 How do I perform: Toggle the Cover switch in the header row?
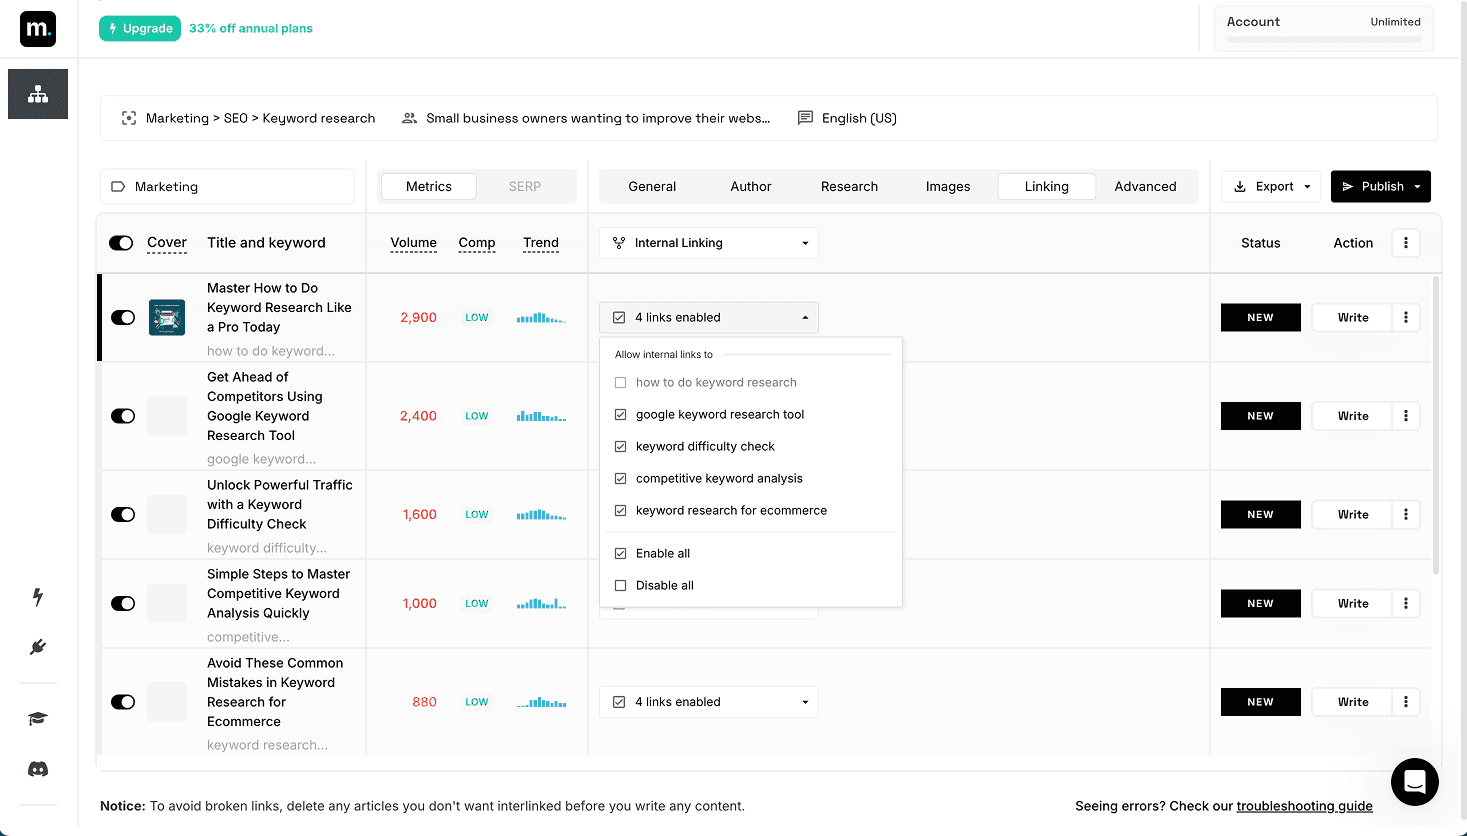[121, 242]
